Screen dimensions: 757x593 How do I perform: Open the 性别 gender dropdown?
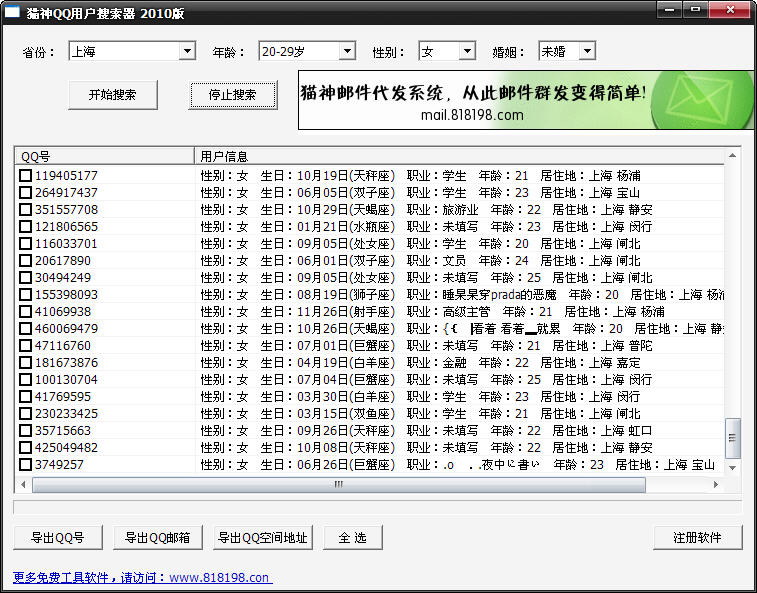pyautogui.click(x=467, y=51)
